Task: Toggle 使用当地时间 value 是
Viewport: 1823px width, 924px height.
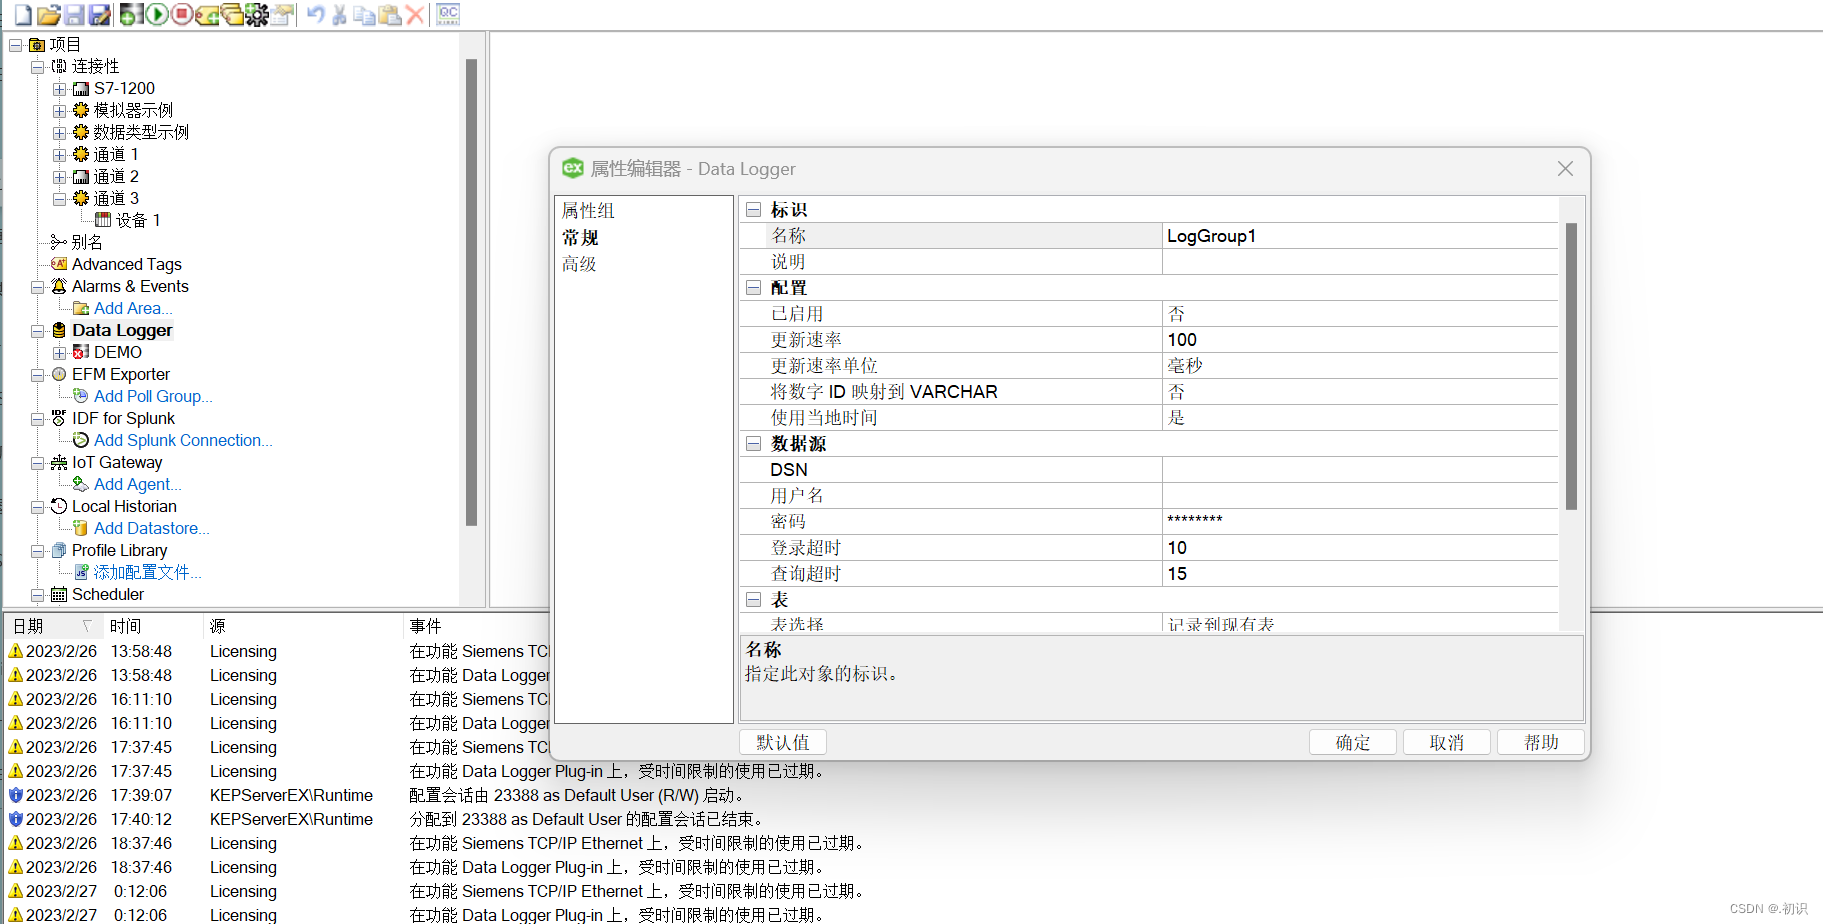Action: pos(1360,418)
